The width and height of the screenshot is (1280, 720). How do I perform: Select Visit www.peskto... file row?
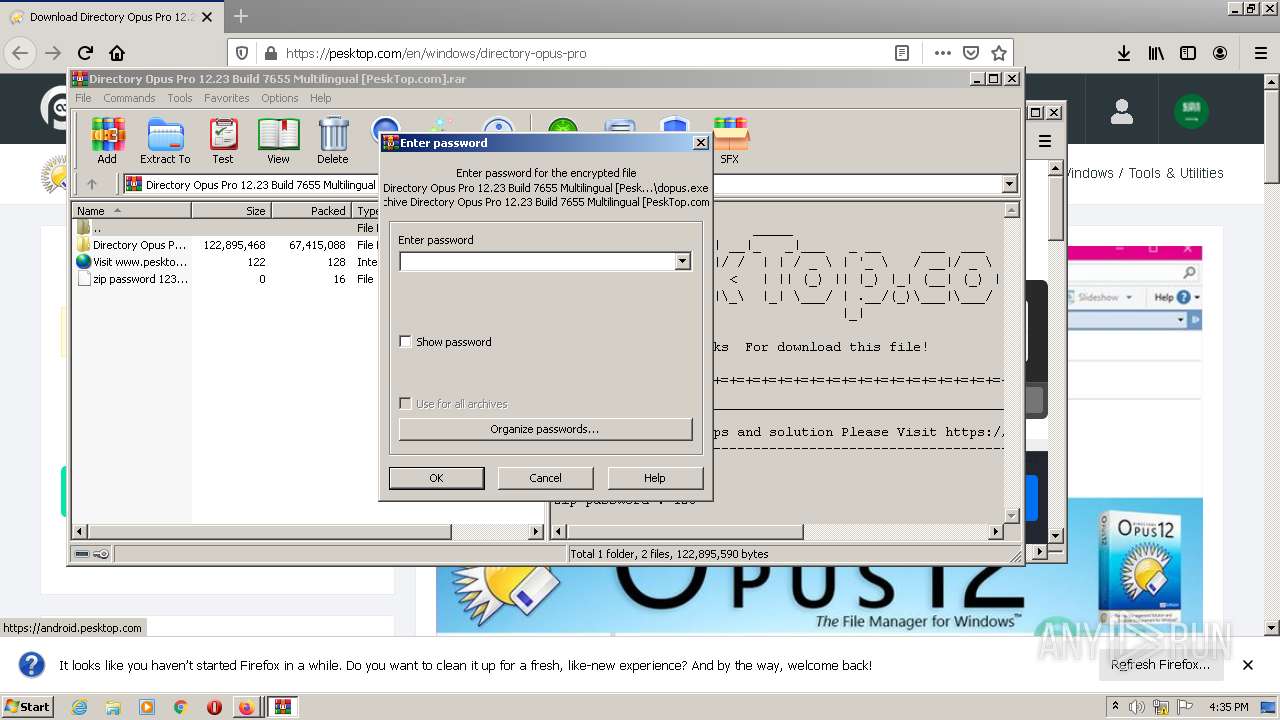pos(225,262)
